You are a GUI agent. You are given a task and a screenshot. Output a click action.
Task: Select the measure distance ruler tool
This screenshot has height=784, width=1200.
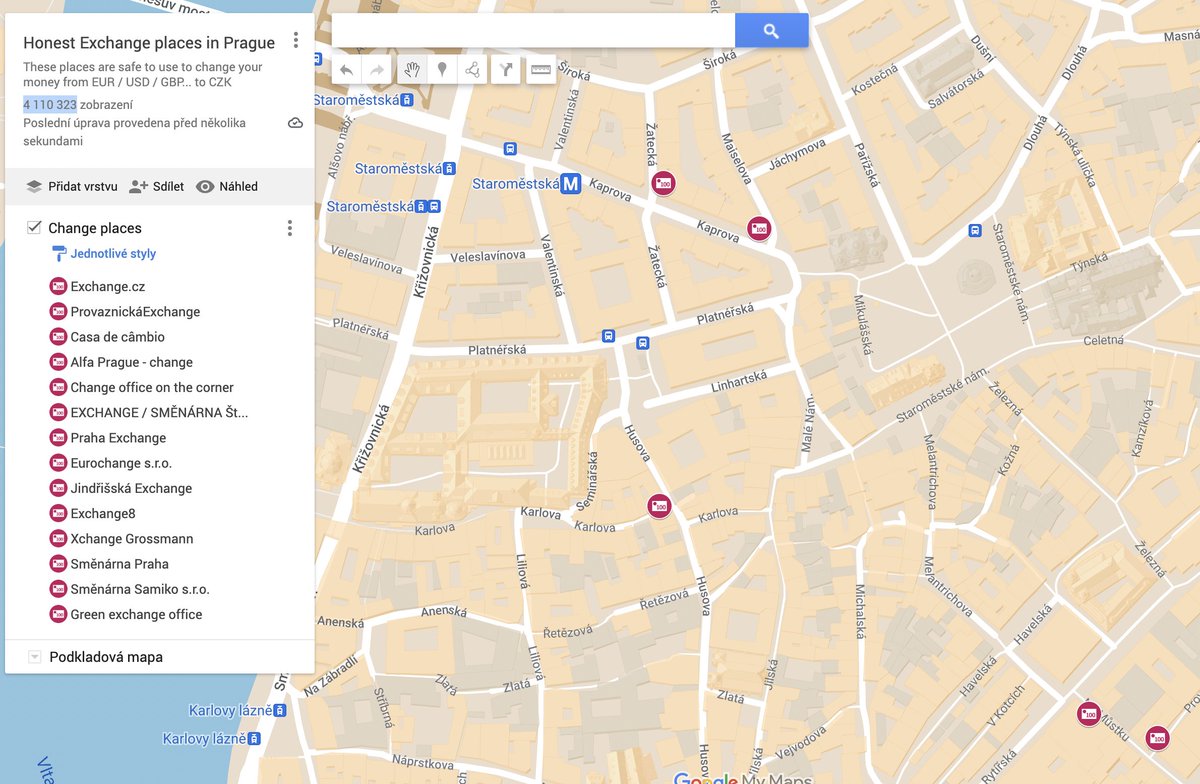coord(541,70)
